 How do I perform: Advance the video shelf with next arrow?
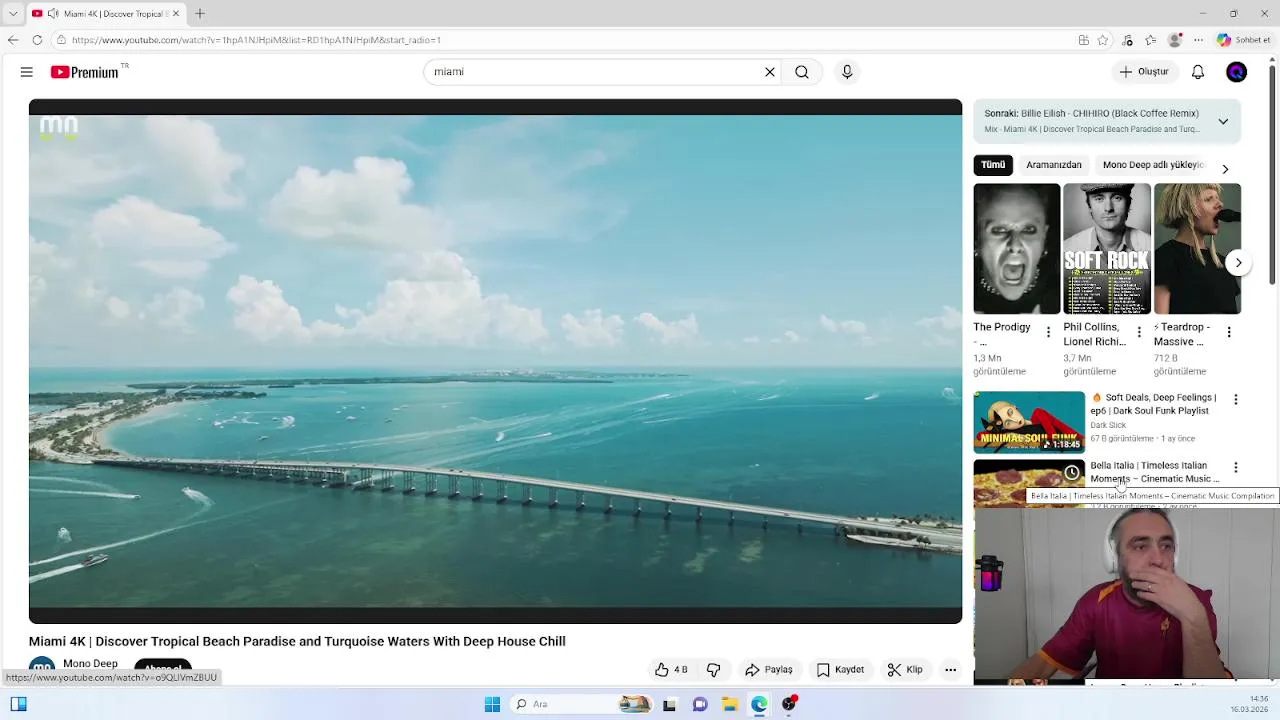[x=1238, y=263]
